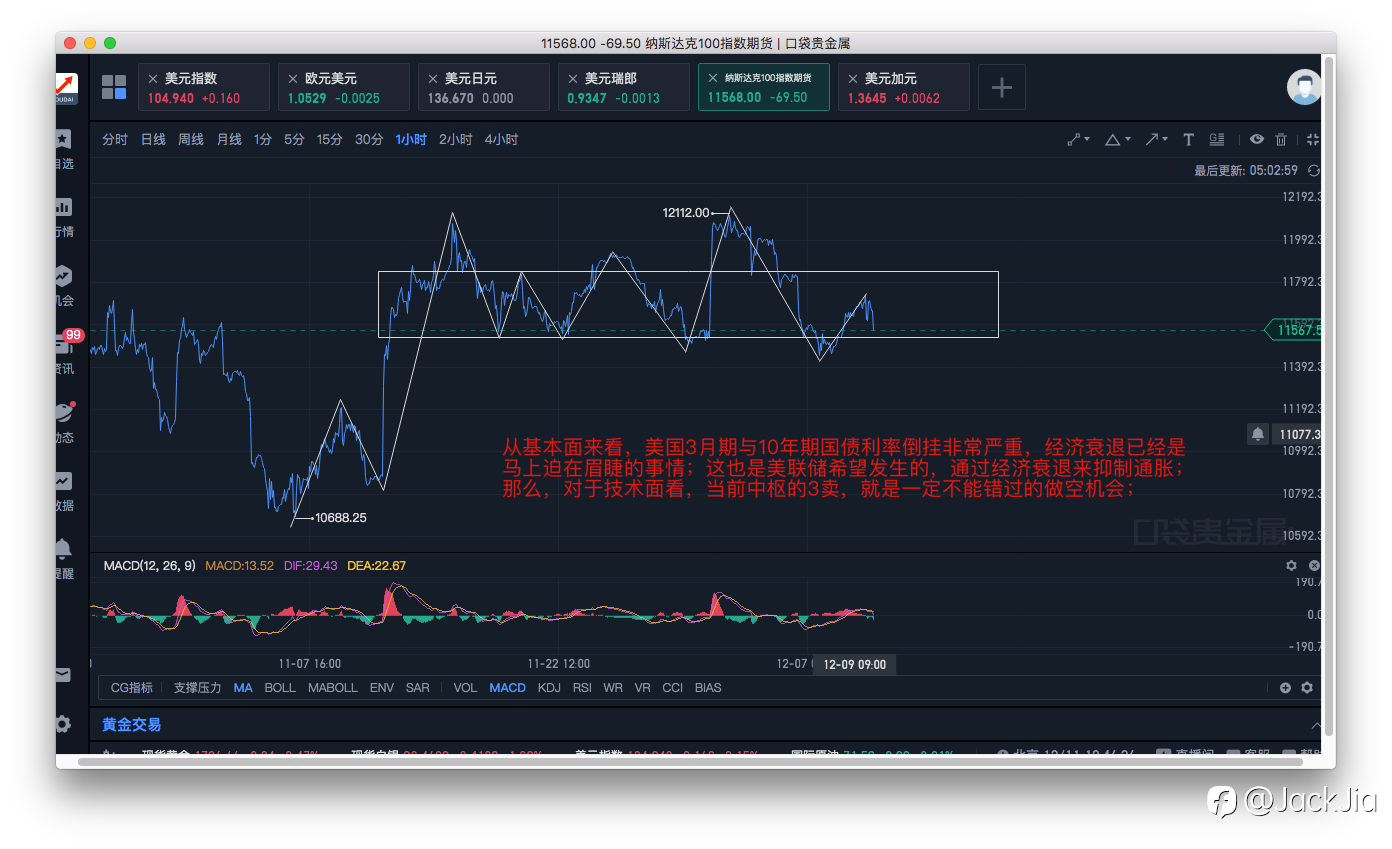The image size is (1392, 849).
Task: Toggle drawings visibility with the eye icon
Action: (1257, 140)
